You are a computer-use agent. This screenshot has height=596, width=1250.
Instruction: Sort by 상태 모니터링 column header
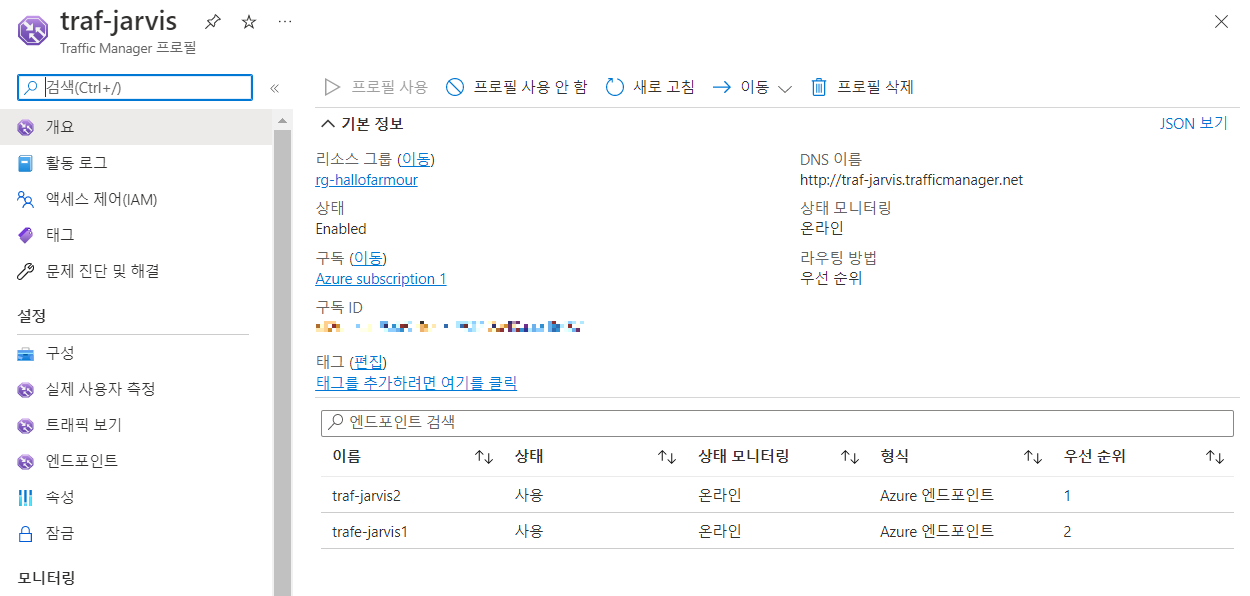click(x=779, y=457)
